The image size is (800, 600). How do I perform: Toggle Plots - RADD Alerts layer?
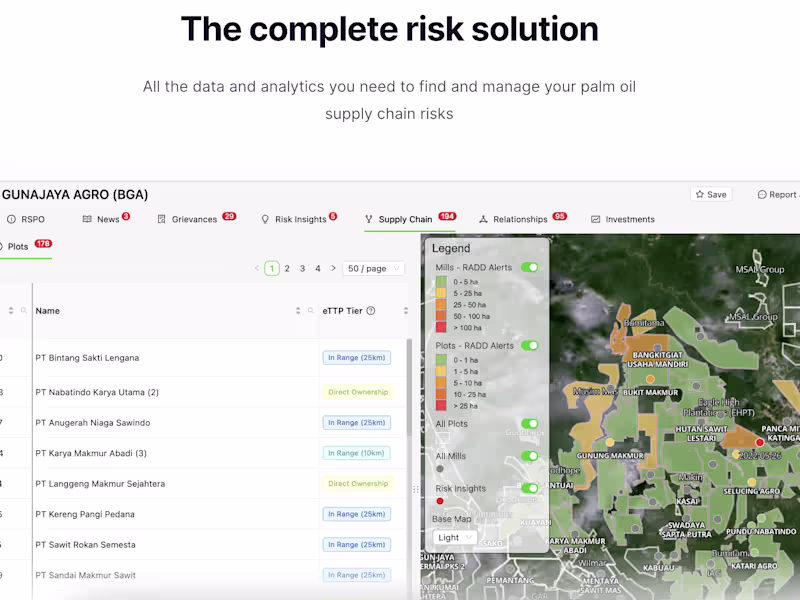point(530,345)
